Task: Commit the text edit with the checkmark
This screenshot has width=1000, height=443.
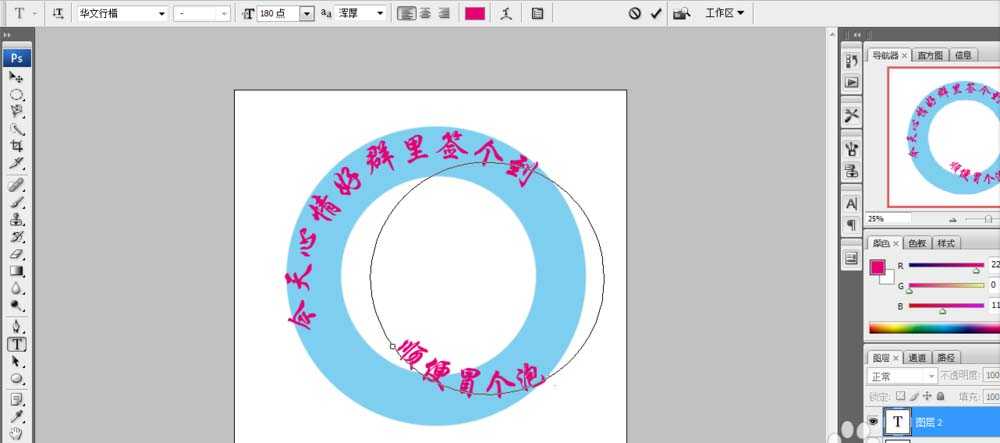Action: (x=656, y=13)
